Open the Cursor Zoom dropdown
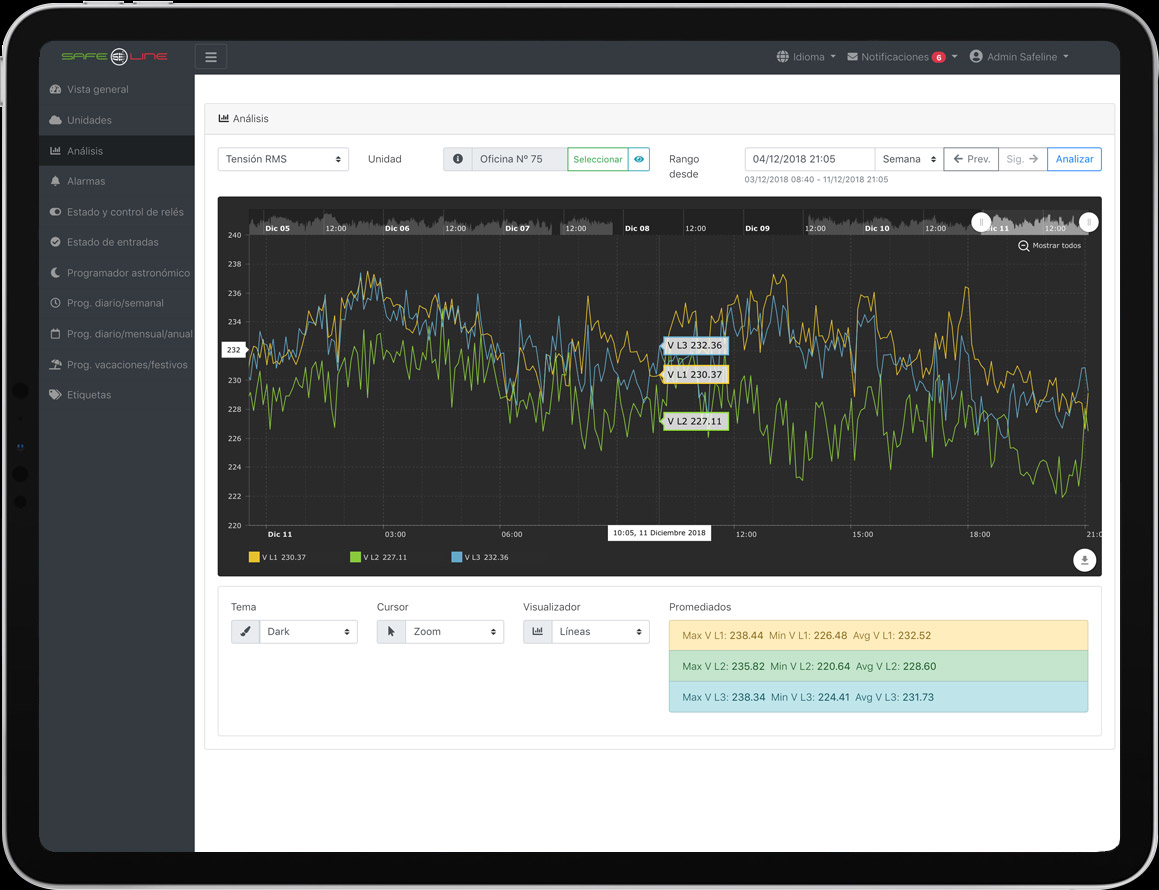Screen dimensions: 1159x890 click(x=455, y=632)
